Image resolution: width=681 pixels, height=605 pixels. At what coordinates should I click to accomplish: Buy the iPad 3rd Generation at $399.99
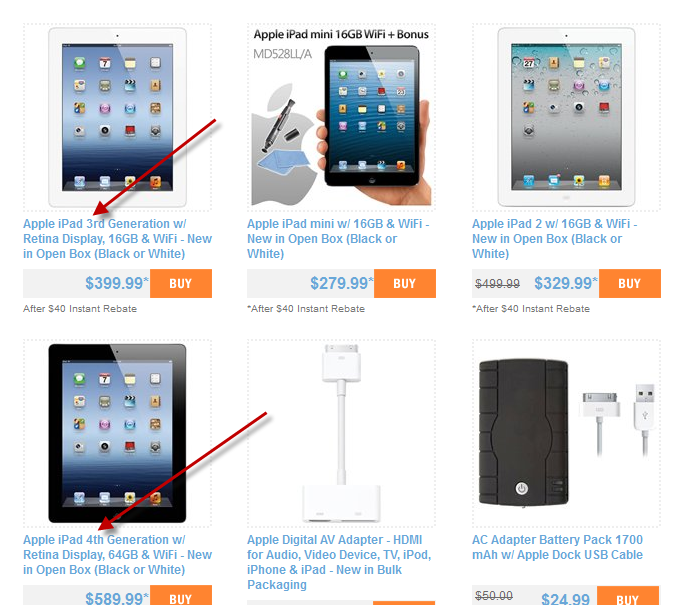(x=181, y=283)
